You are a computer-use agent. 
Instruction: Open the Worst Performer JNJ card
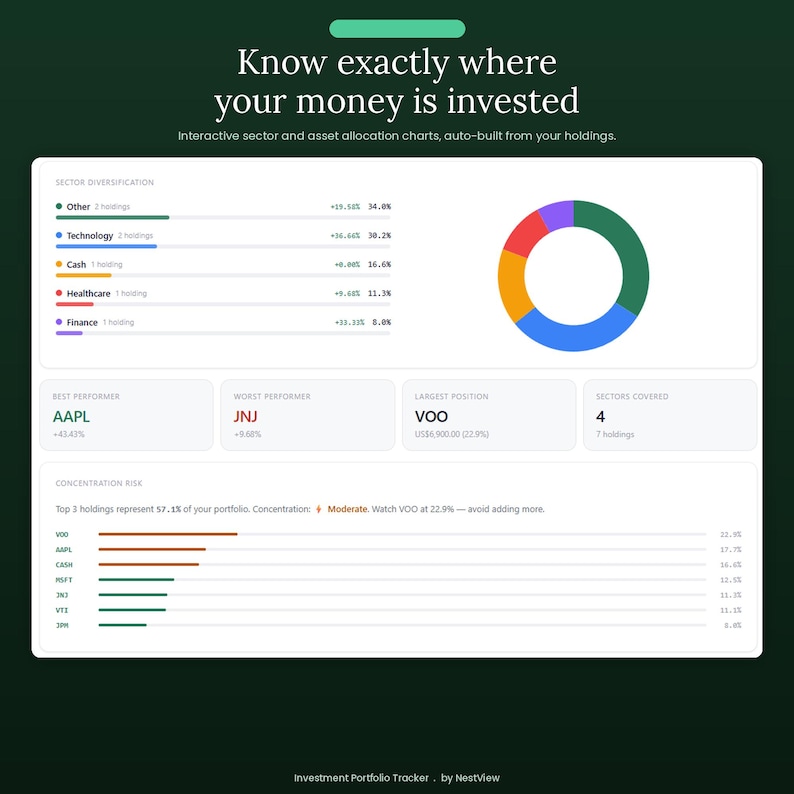pos(307,415)
